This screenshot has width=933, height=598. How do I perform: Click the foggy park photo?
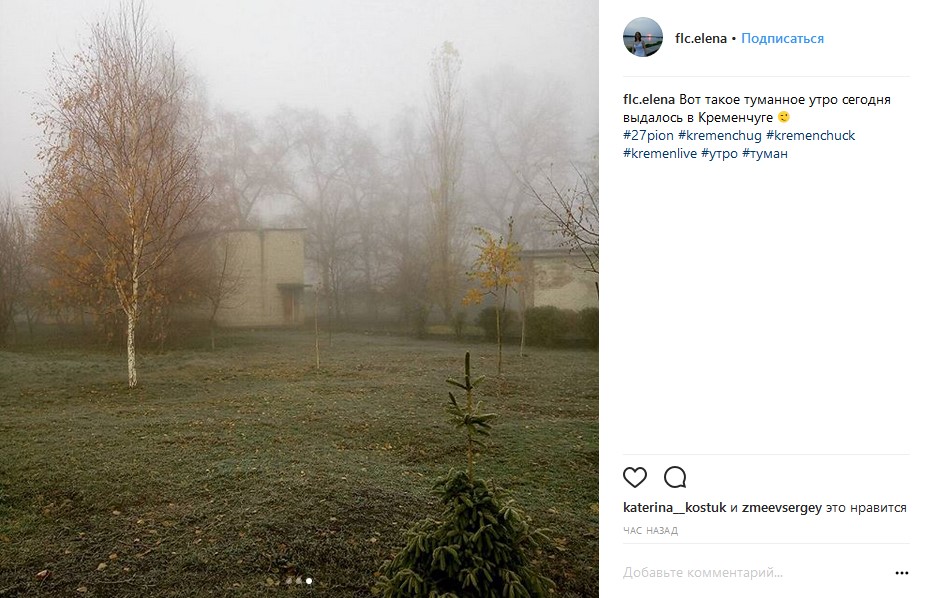pos(299,299)
